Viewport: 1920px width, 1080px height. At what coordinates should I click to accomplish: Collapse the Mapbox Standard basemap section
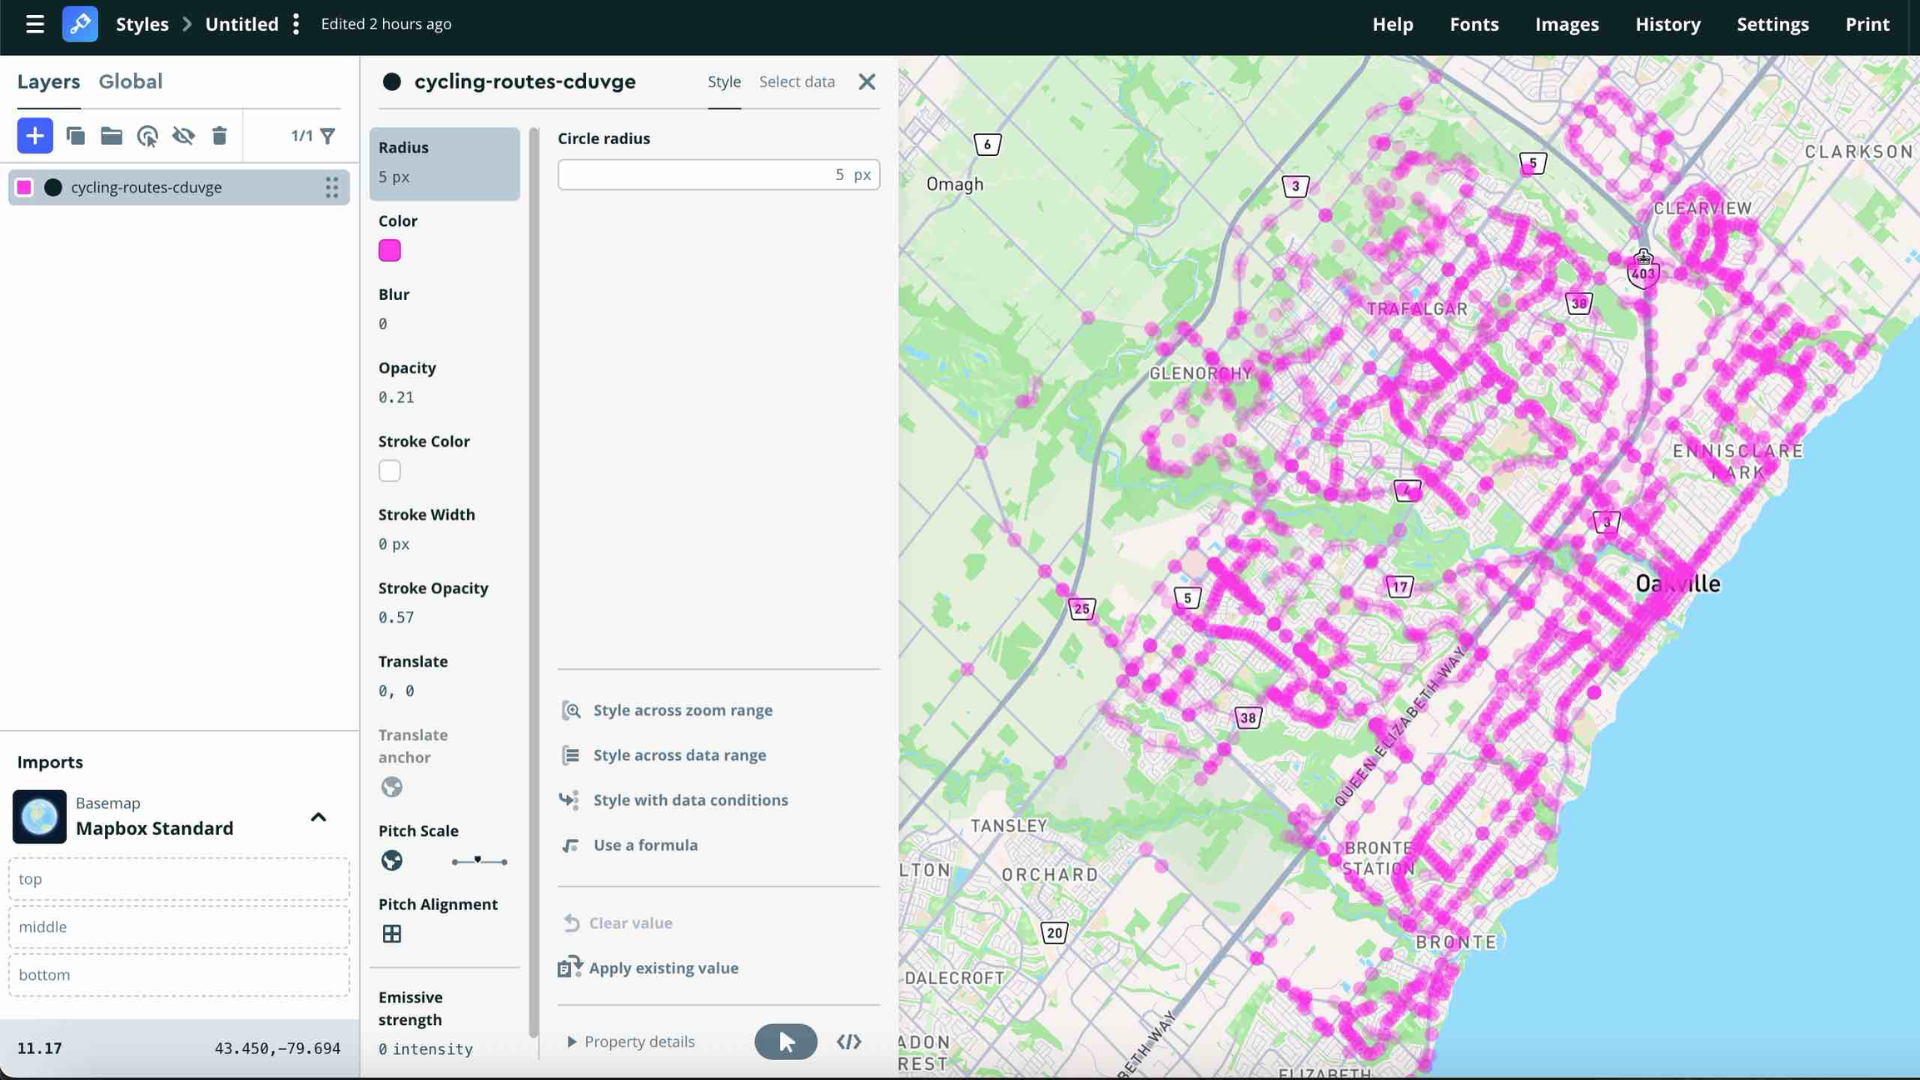click(x=318, y=817)
